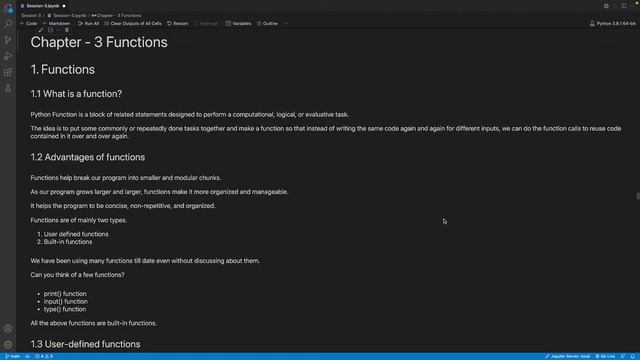Click the 'Python Function is a block' sentence
The height and width of the screenshot is (360, 640).
(x=190, y=115)
